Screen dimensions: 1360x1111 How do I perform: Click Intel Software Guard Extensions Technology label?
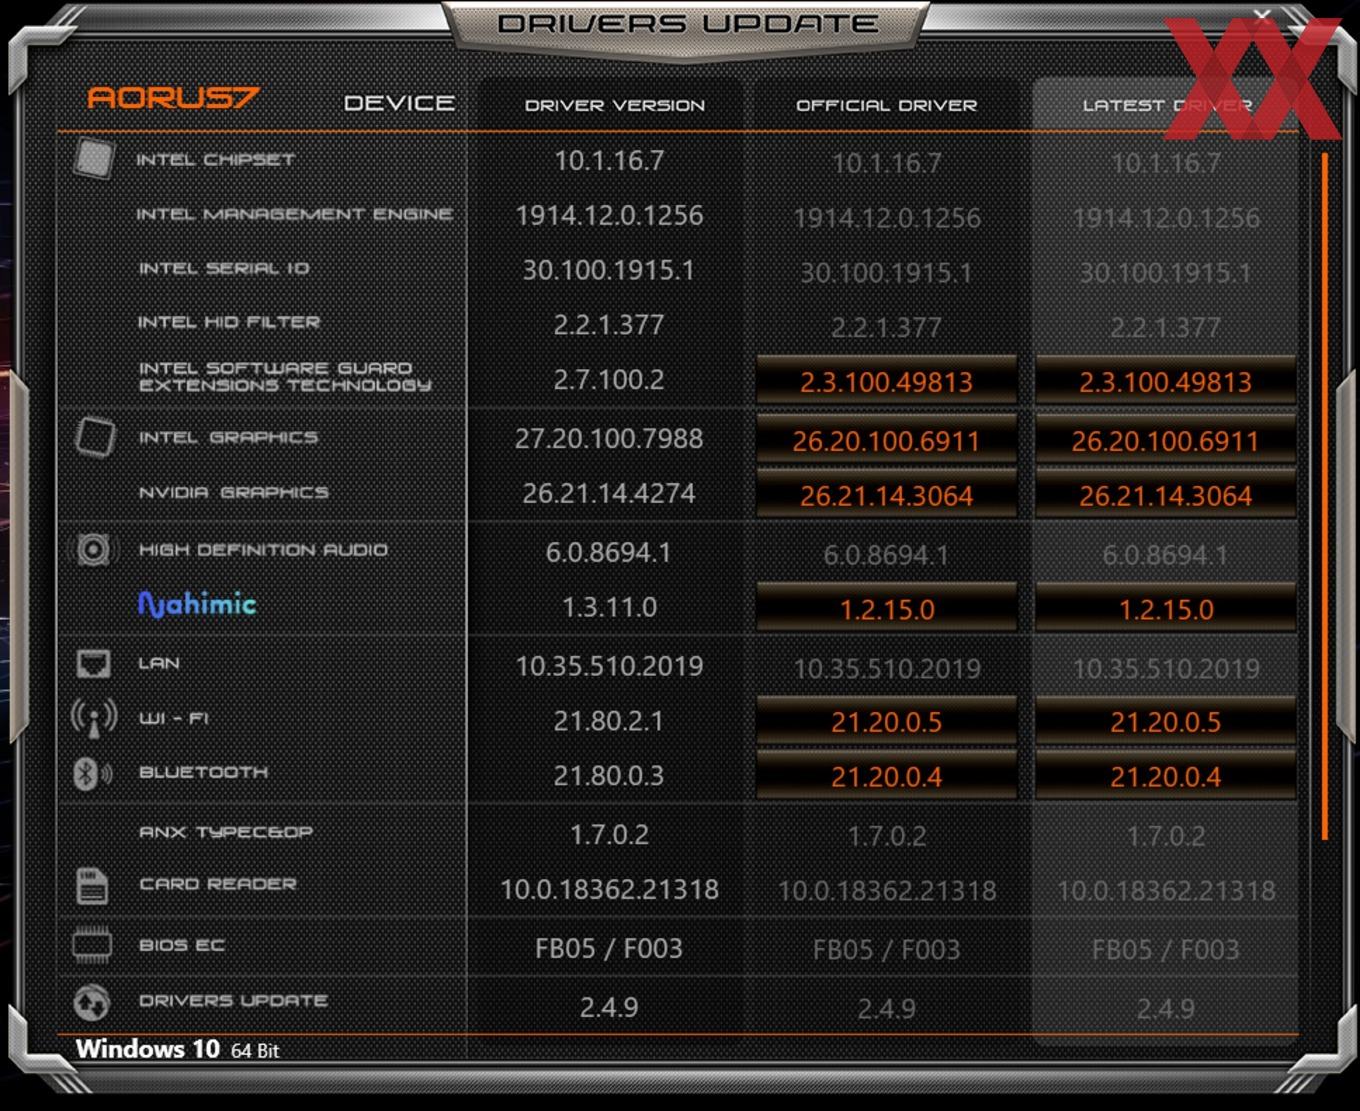pos(285,377)
